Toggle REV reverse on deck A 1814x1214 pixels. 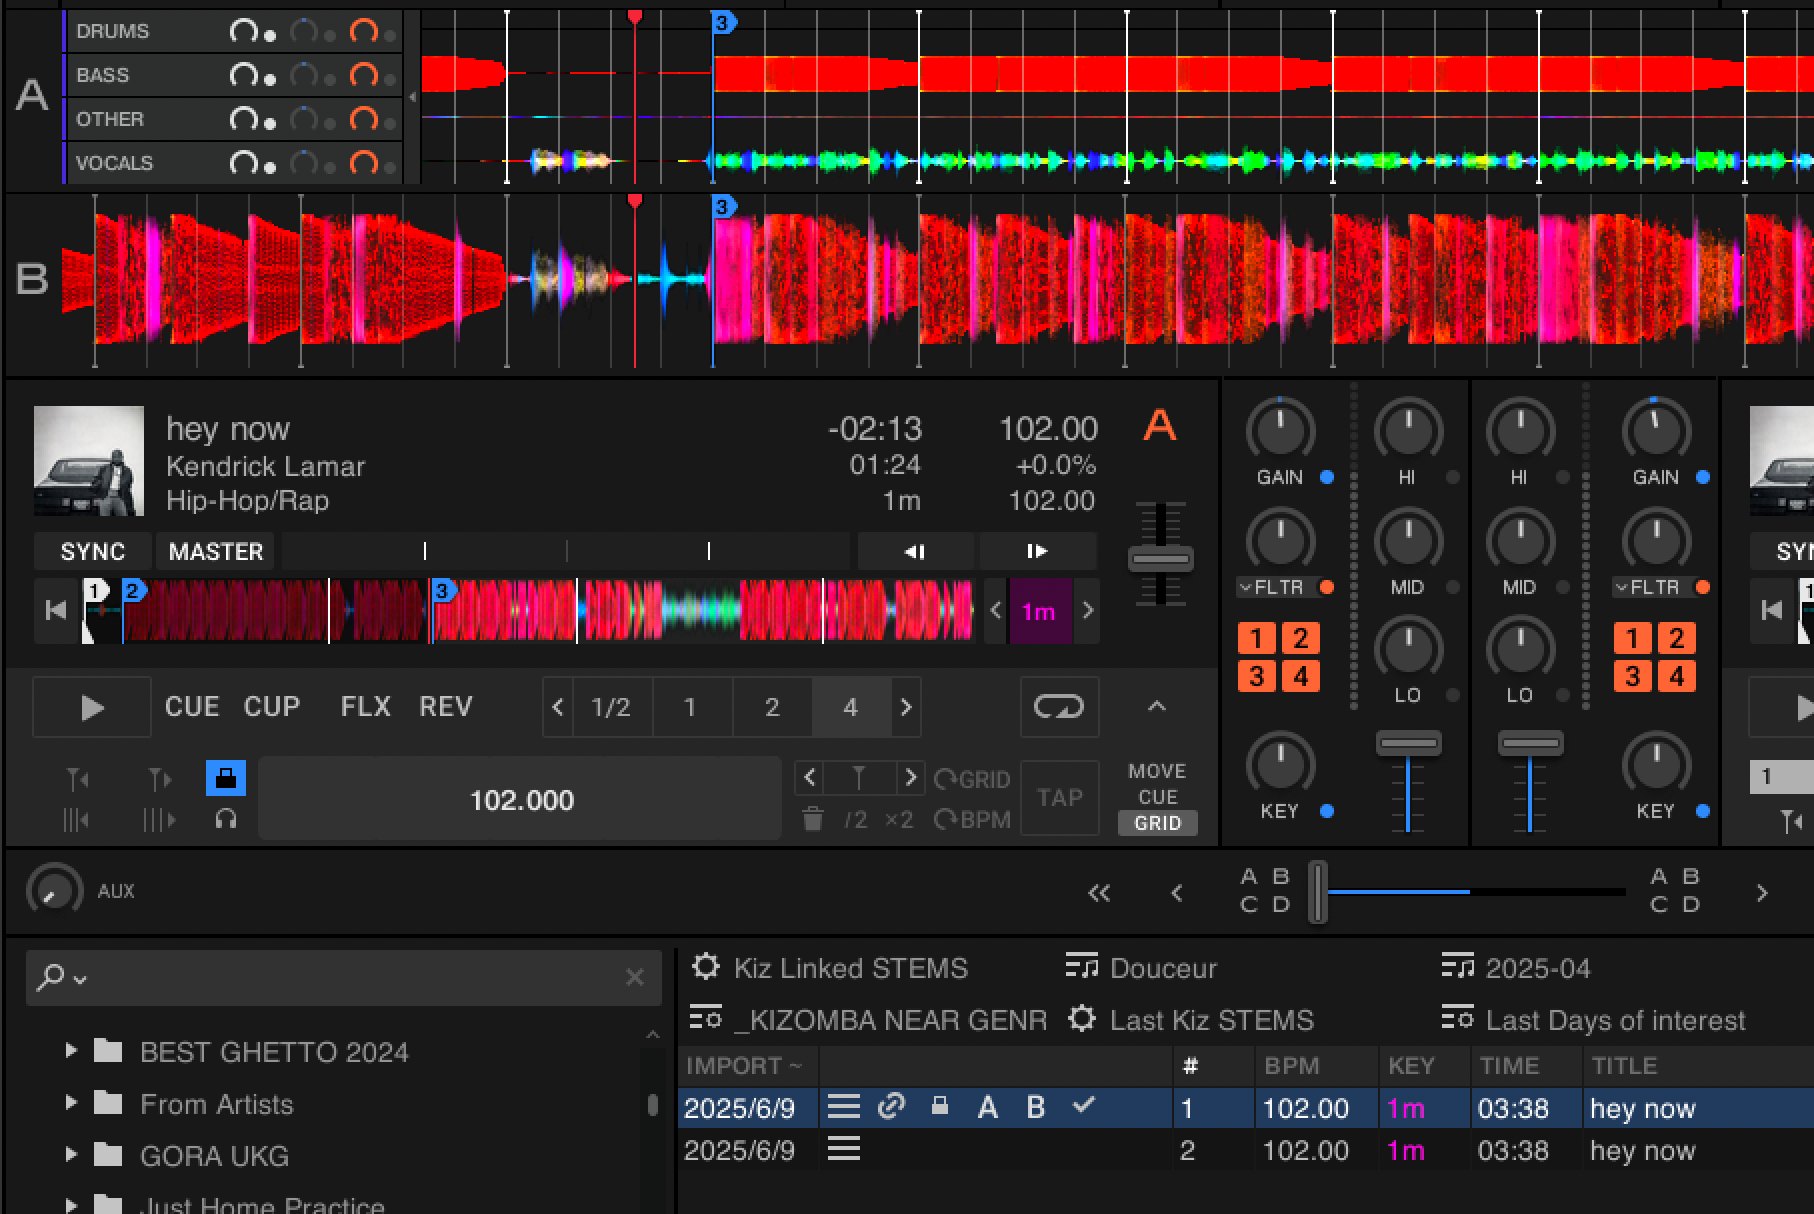pos(445,707)
